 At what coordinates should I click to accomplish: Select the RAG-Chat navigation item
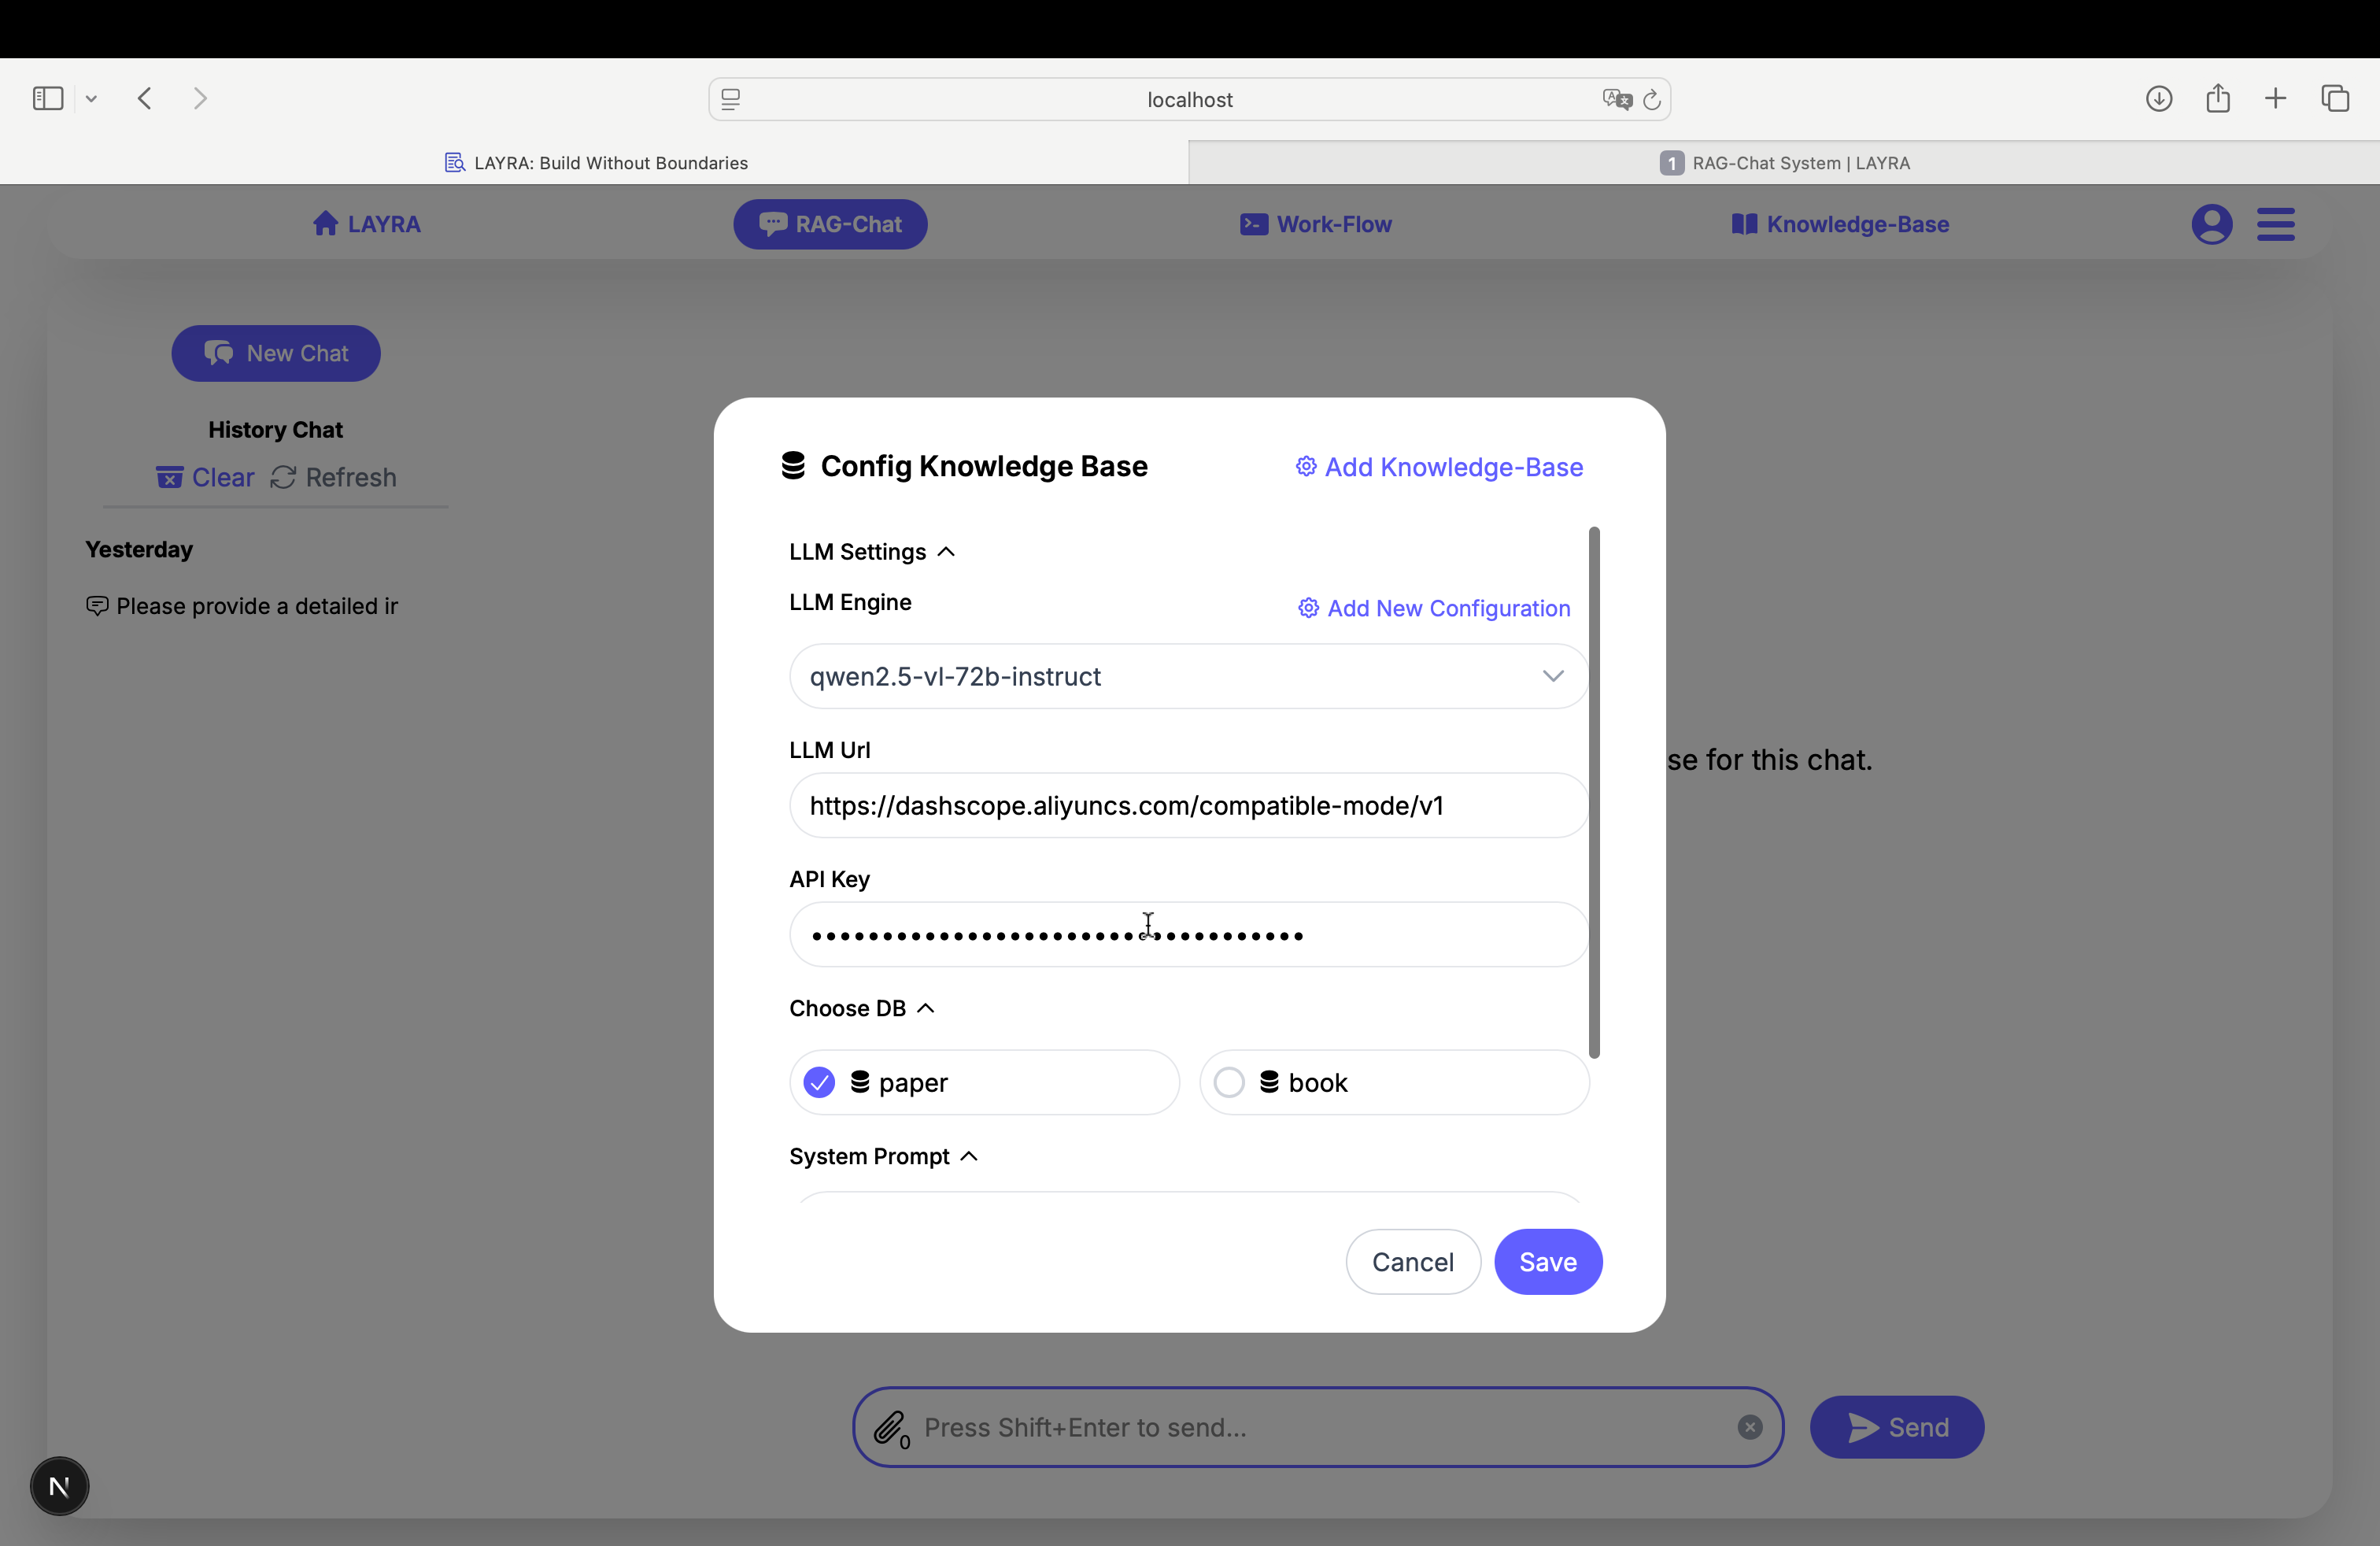click(x=830, y=224)
